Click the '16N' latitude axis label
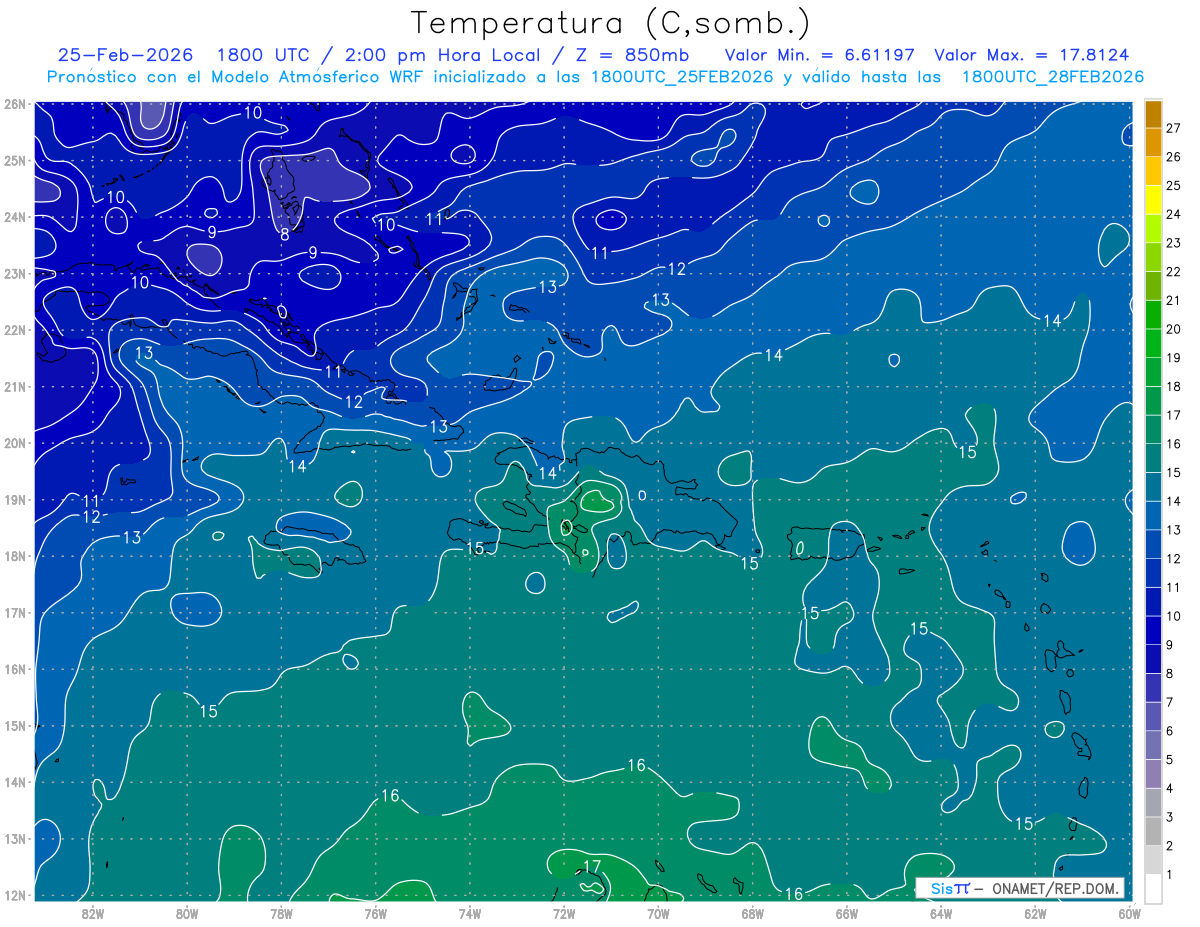1200x927 pixels. [14, 669]
